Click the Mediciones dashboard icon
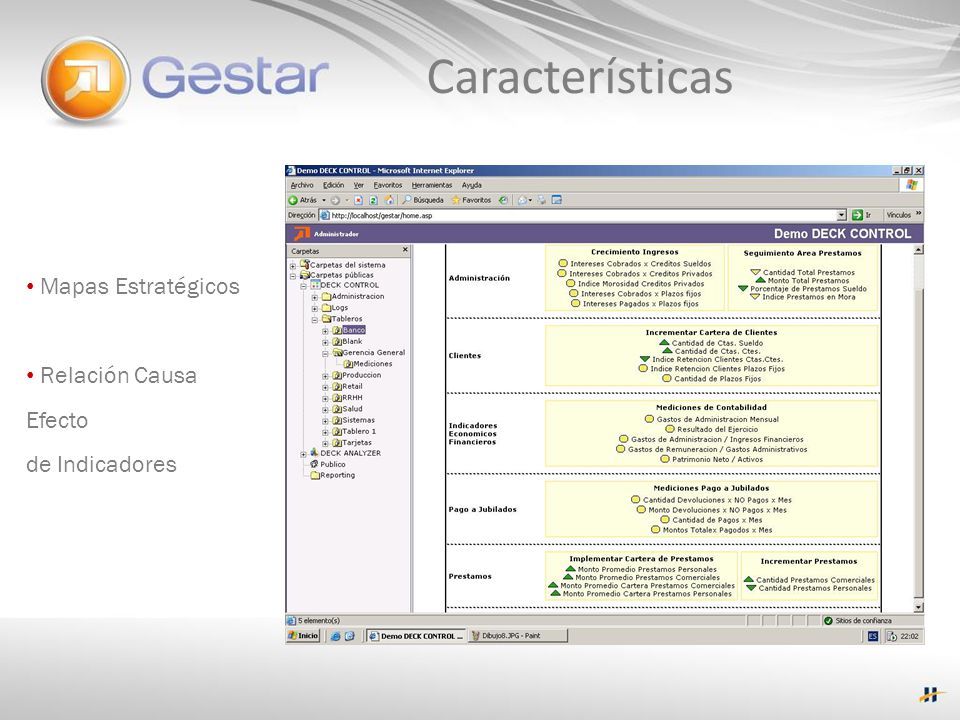The image size is (960, 720). click(x=348, y=364)
